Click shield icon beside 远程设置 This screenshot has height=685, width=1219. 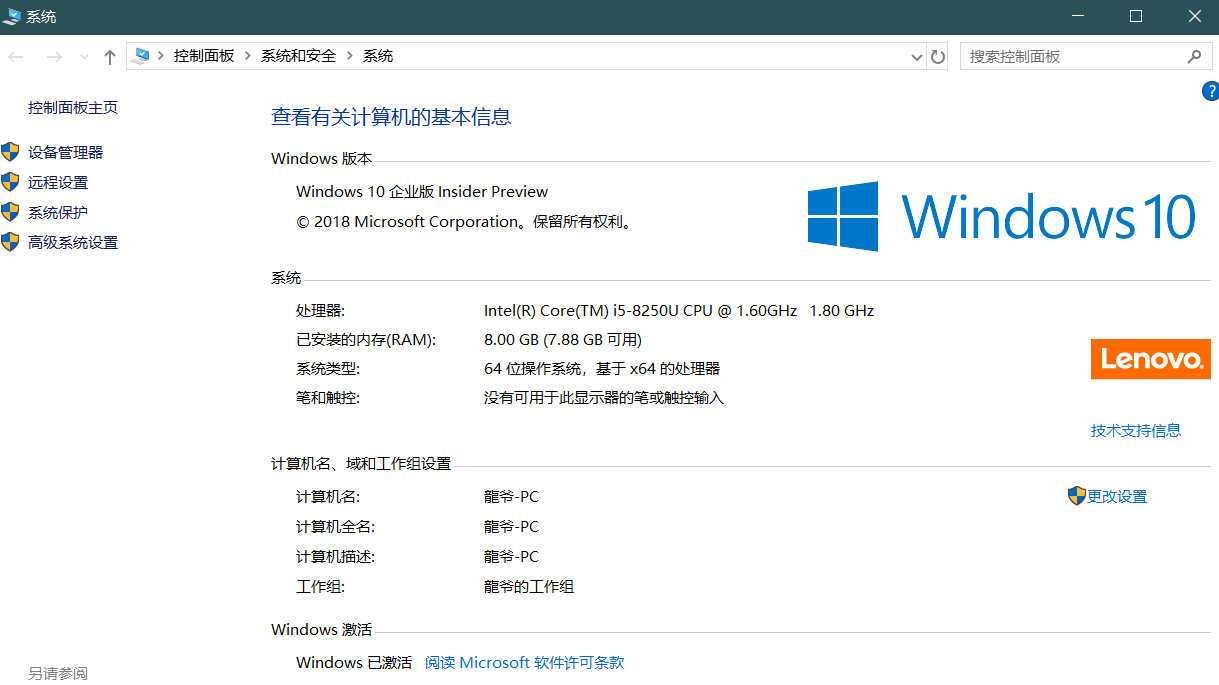[10, 182]
